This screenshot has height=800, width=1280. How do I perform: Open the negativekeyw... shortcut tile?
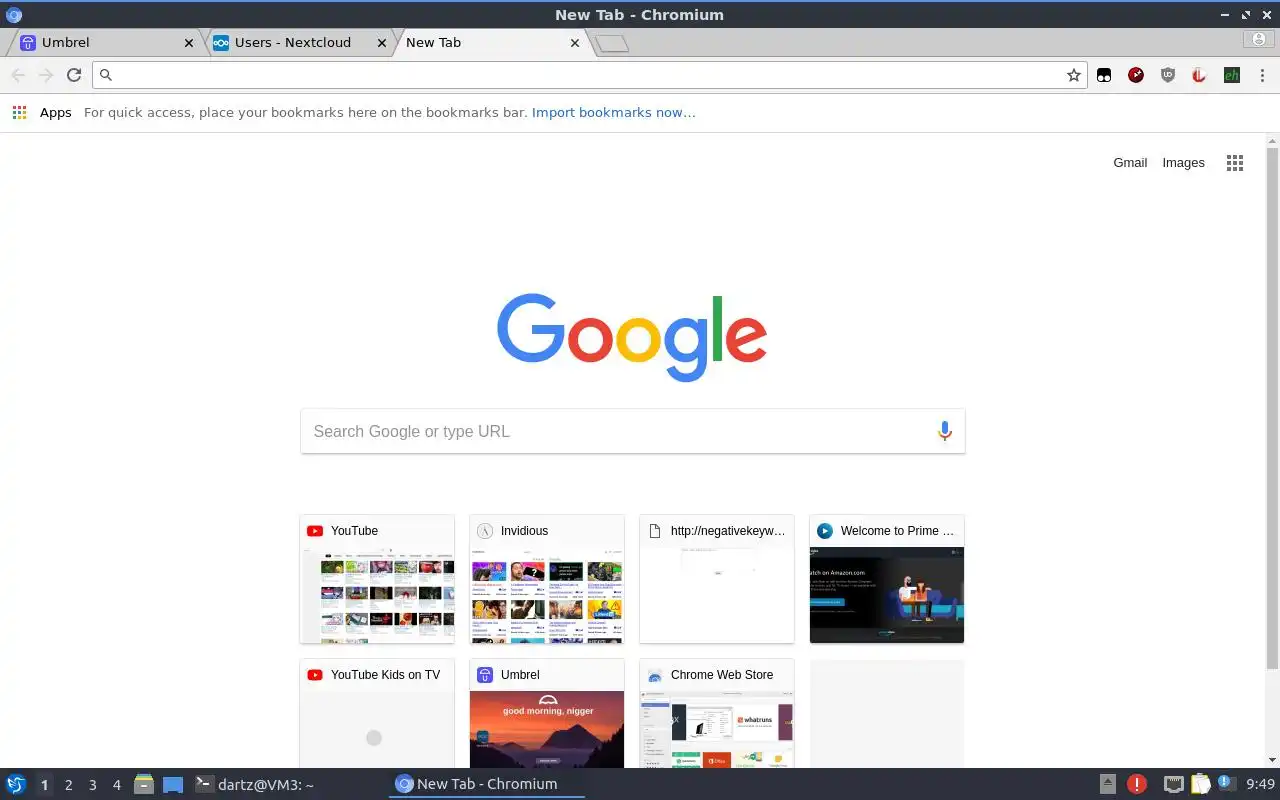(717, 579)
